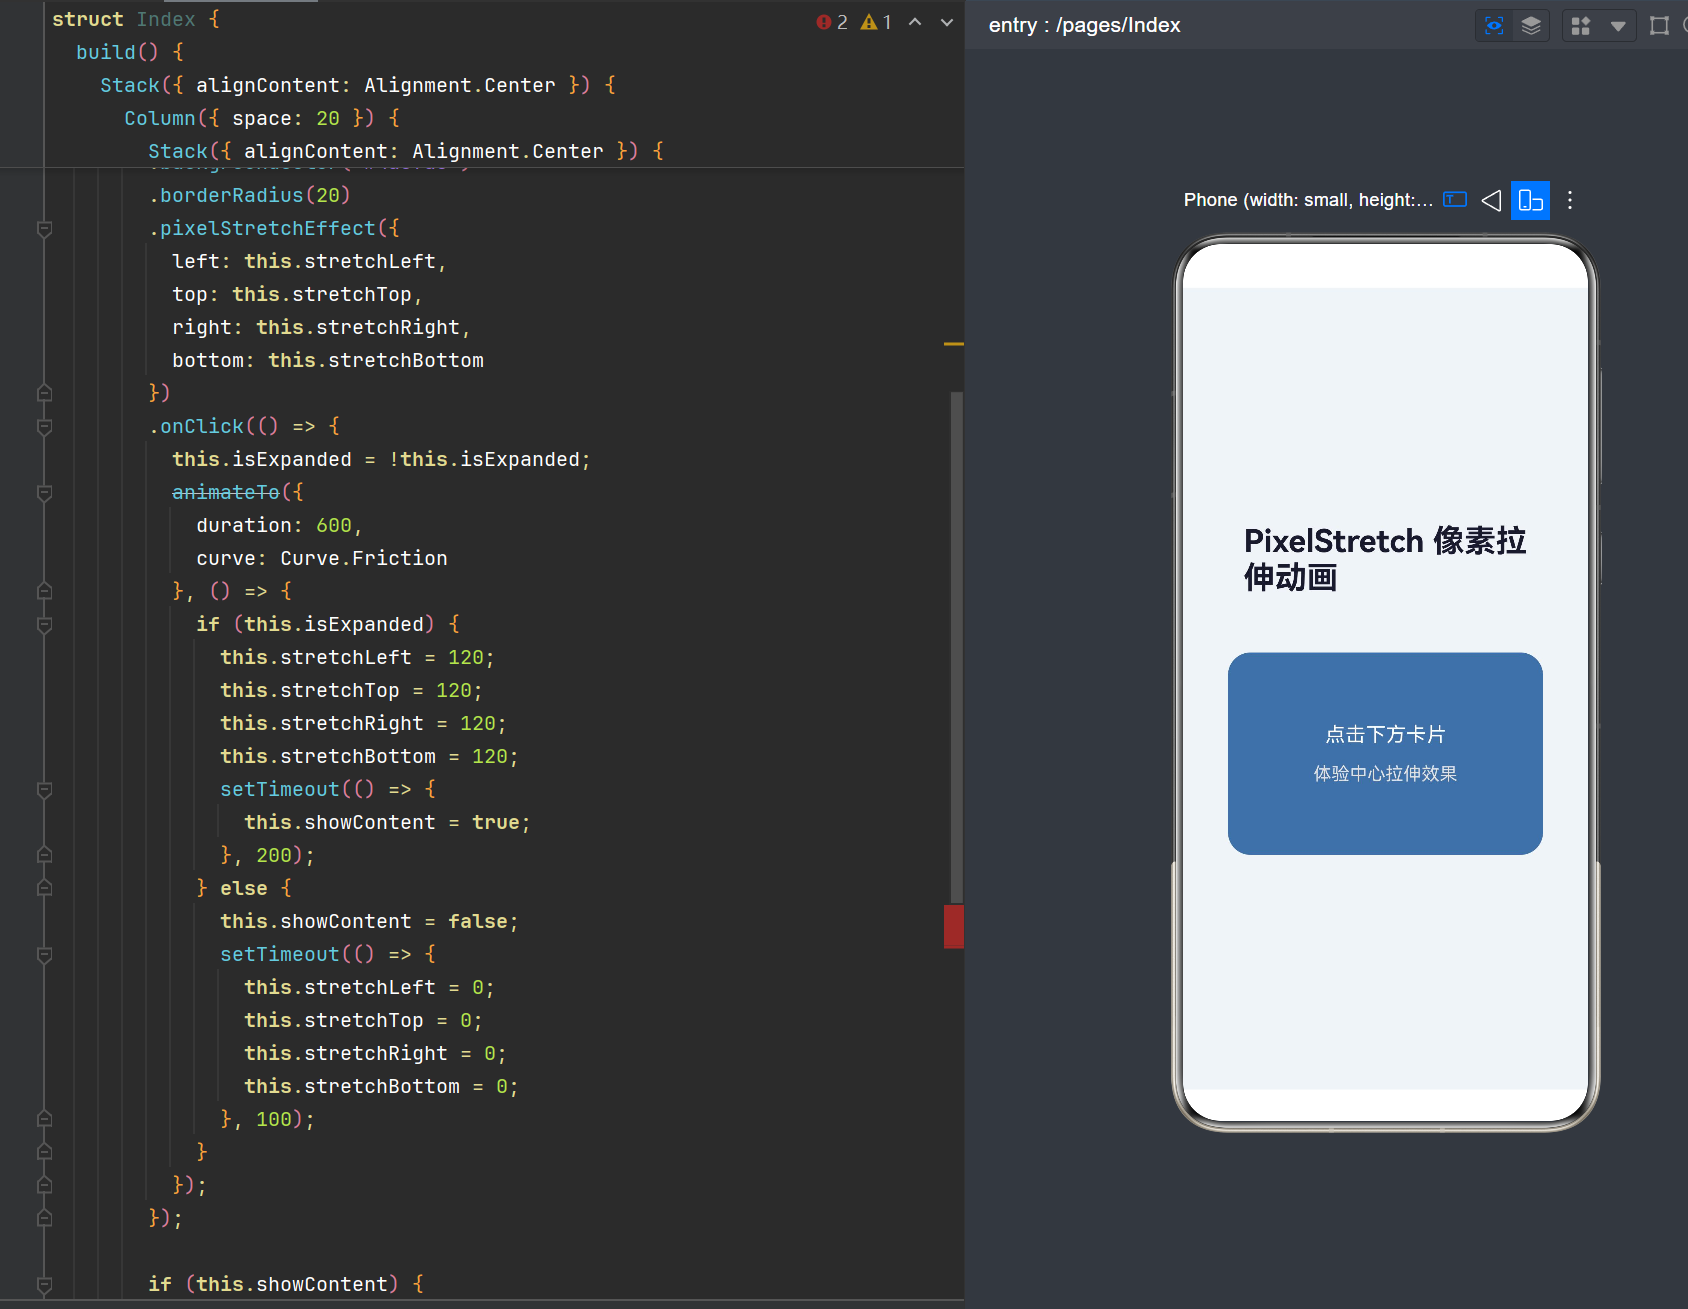Click the sticky 'struct Index {' header line
This screenshot has height=1309, width=1688.
tap(136, 19)
